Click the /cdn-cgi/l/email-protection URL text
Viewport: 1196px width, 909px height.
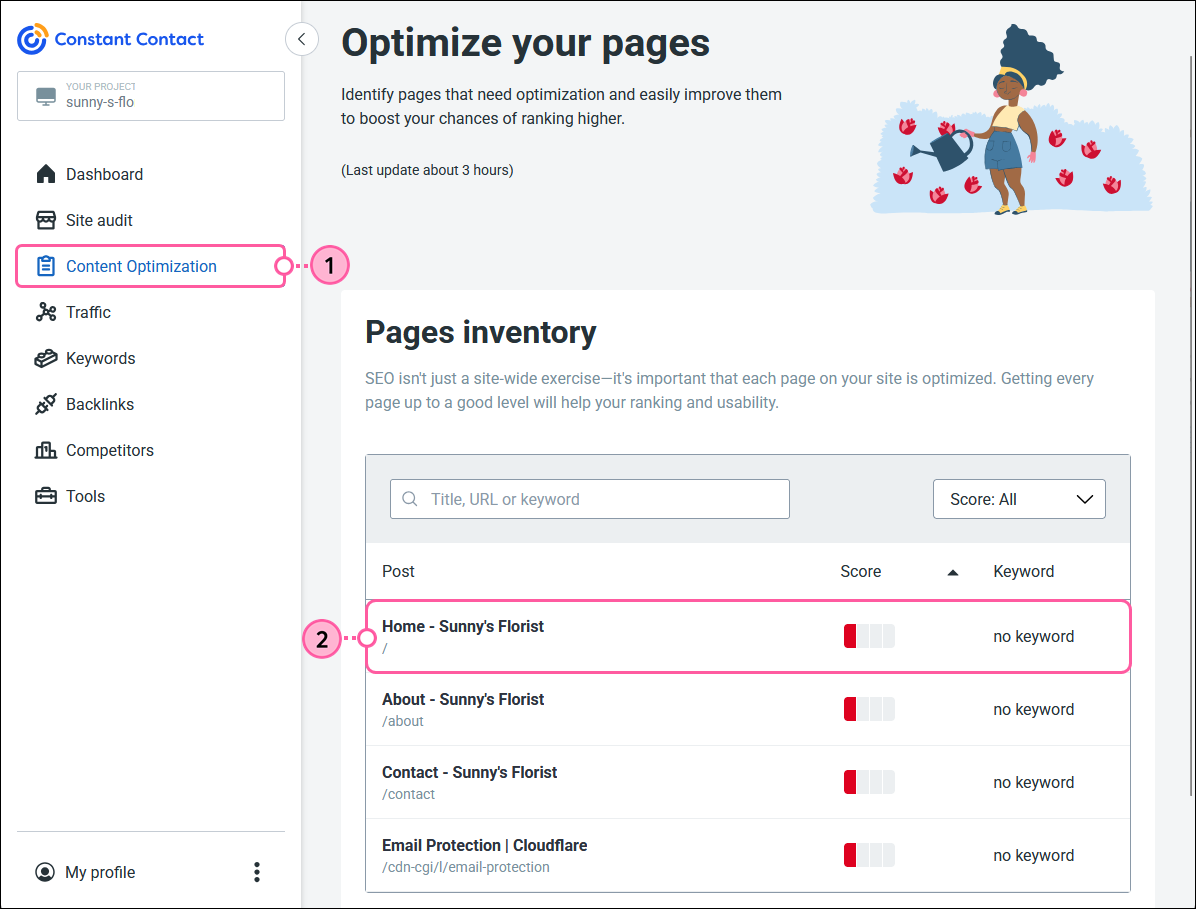(465, 867)
